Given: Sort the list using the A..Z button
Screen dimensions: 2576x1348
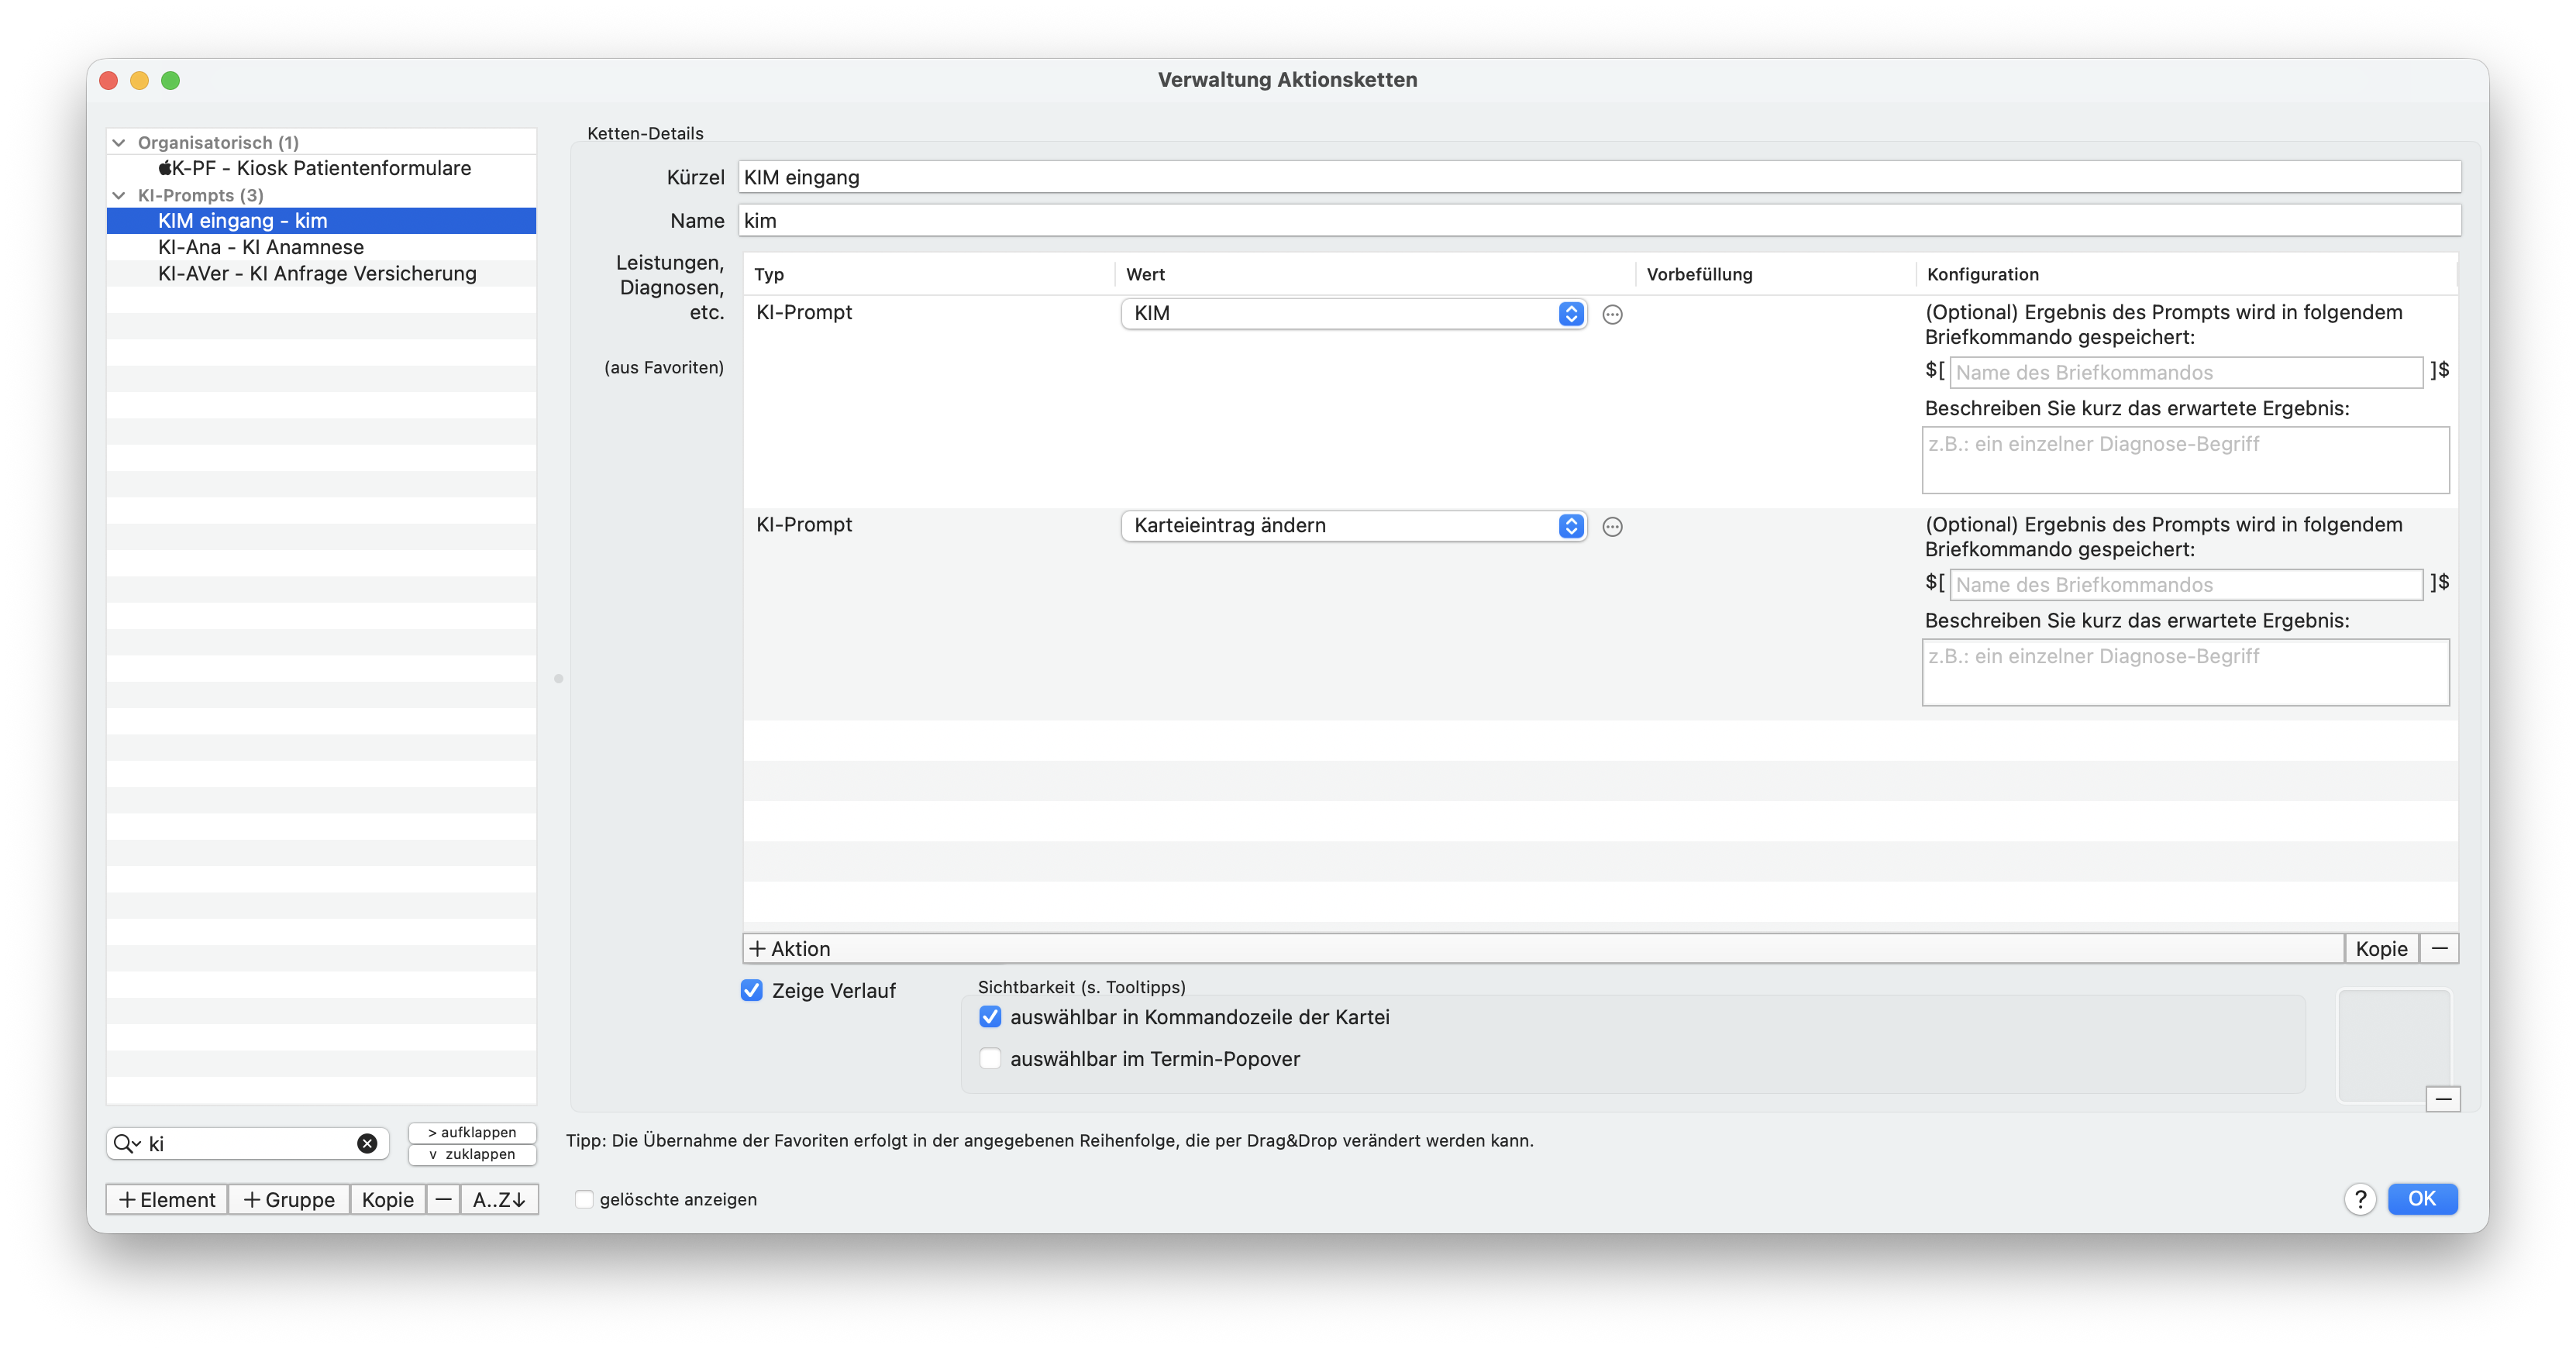Looking at the screenshot, I should 499,1199.
